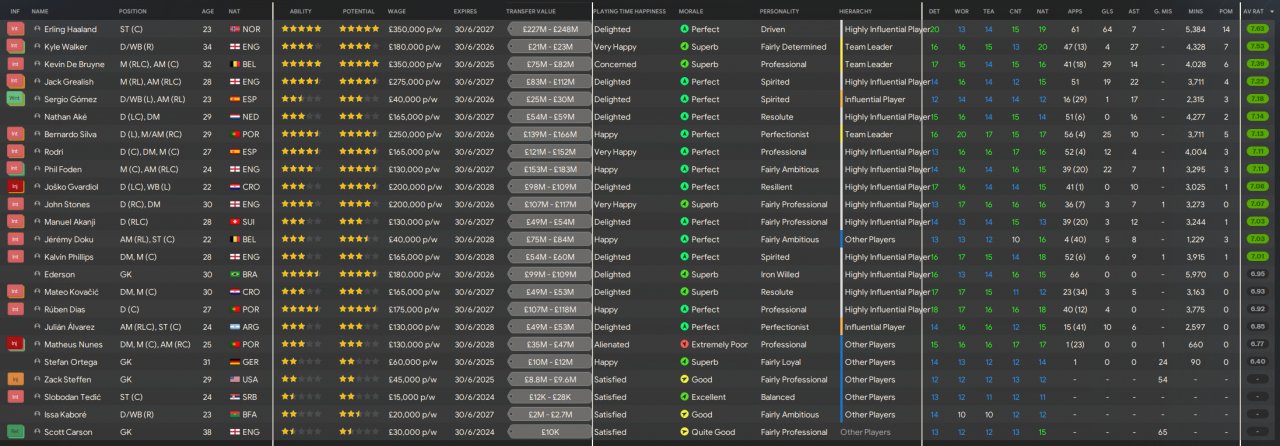Viewport: 1280px width, 446px height.
Task: Click the USA flag in Zack Steffen's row
Action: 235,380
